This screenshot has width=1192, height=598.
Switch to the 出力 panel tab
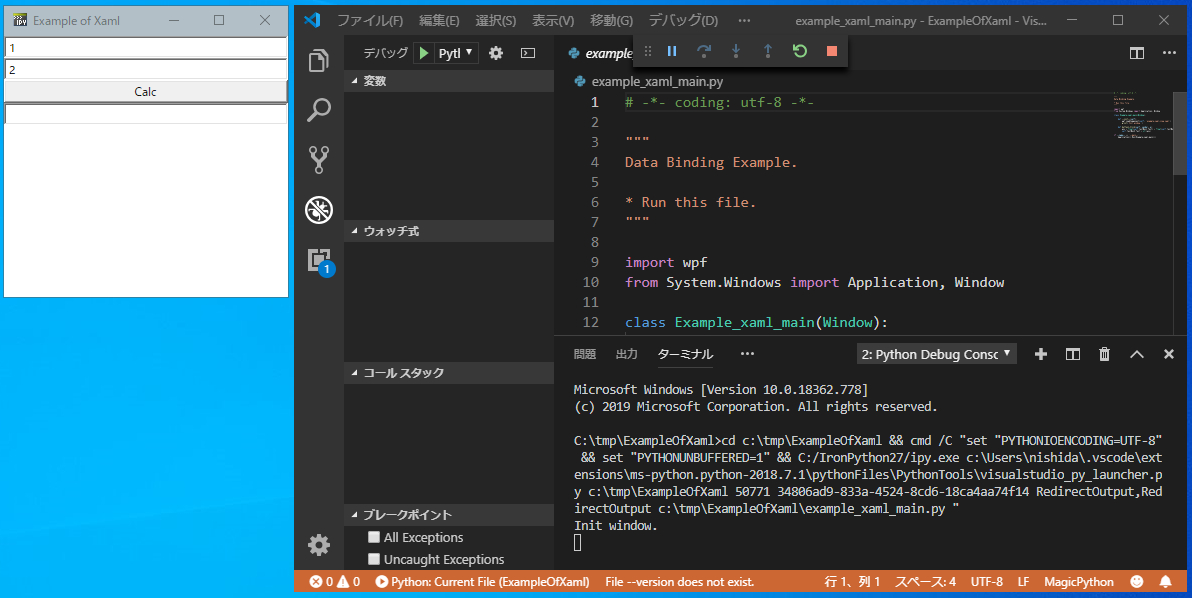tap(626, 354)
